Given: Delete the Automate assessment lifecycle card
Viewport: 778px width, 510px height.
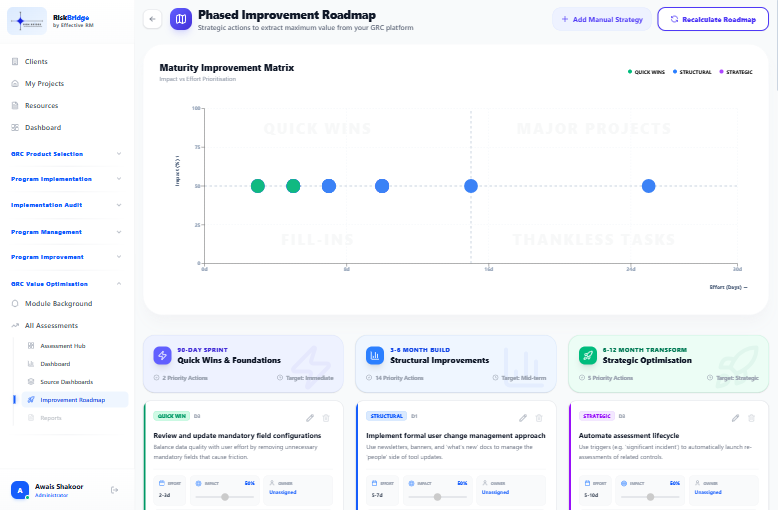Looking at the screenshot, I should coord(751,418).
